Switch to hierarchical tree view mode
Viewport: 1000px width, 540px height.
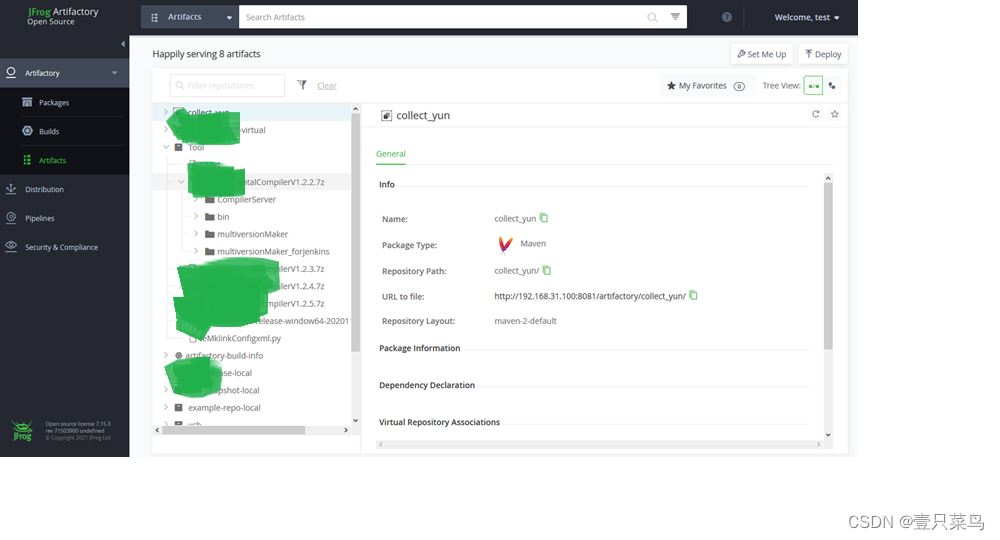coord(813,85)
